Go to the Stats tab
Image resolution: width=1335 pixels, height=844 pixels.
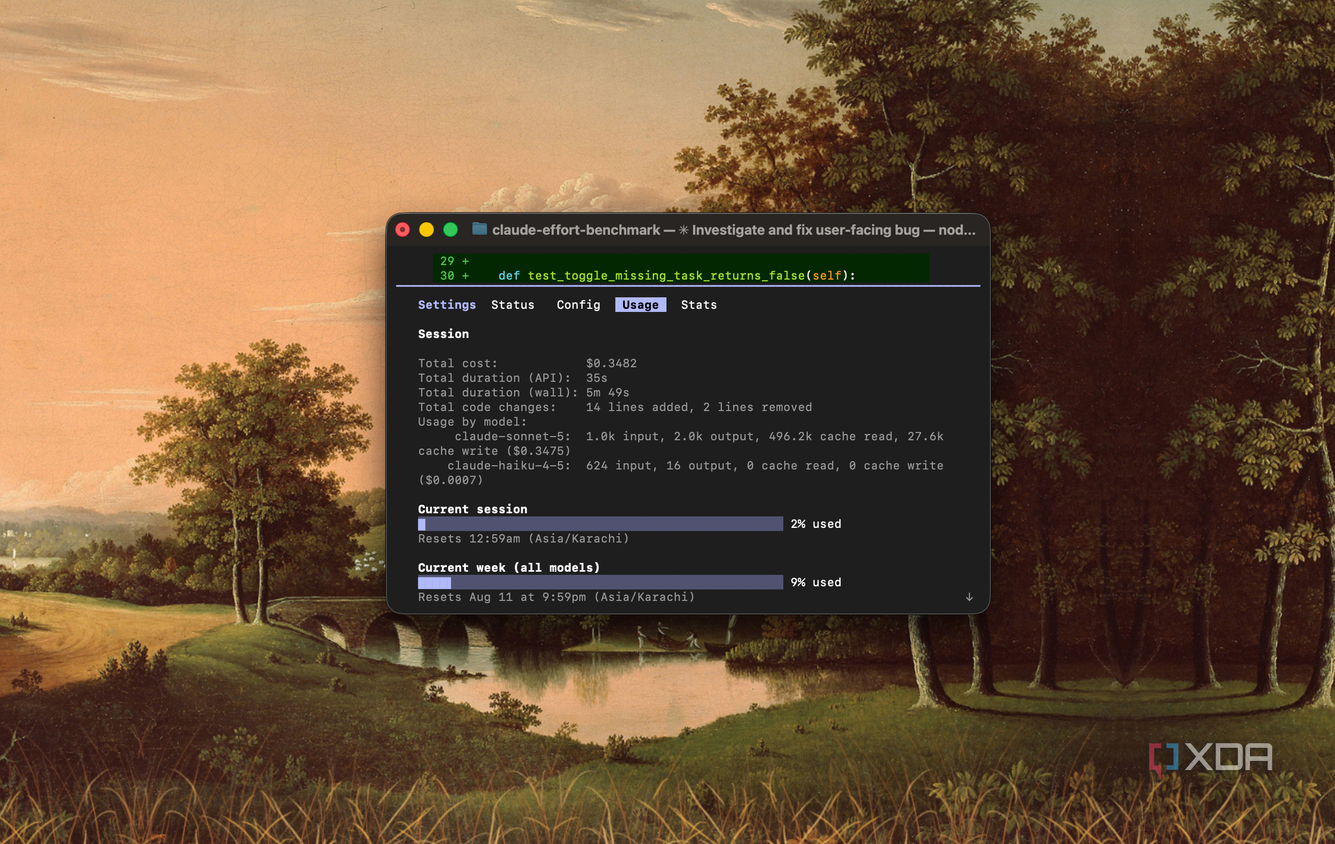[699, 305]
